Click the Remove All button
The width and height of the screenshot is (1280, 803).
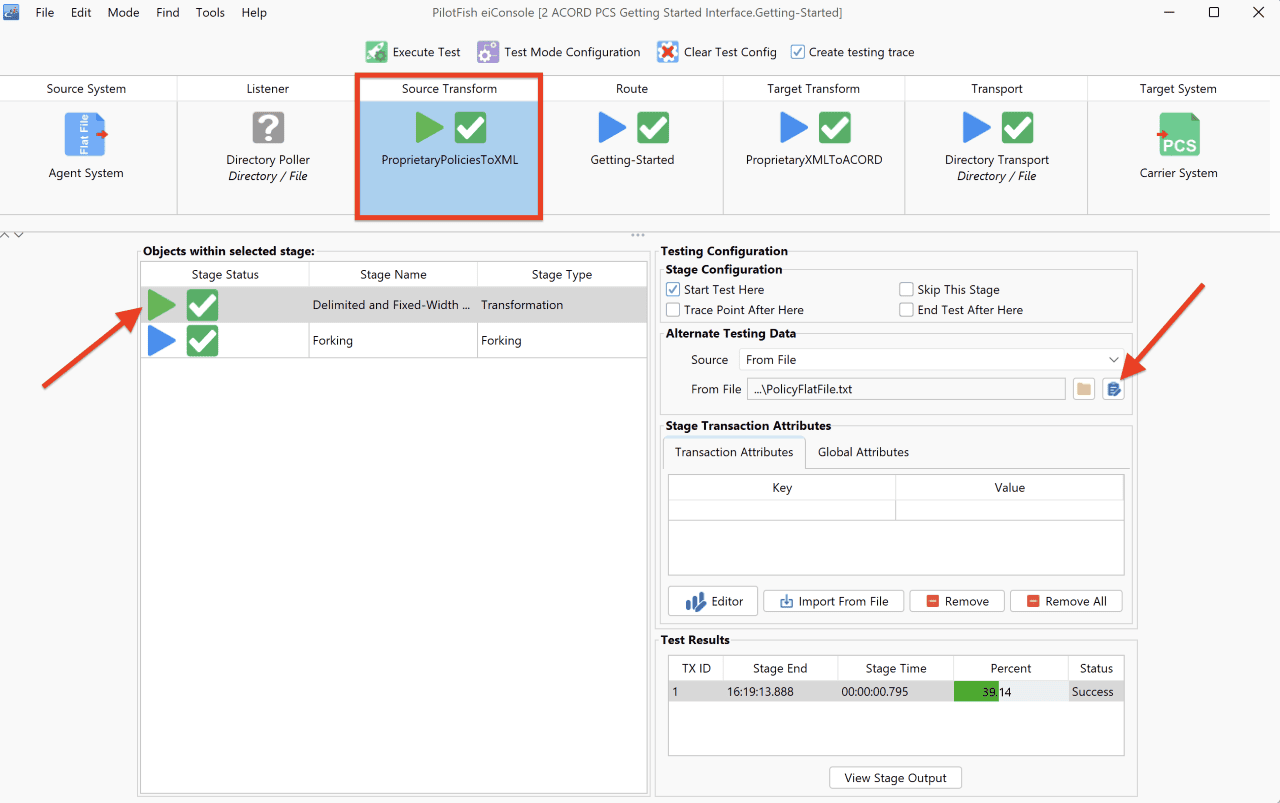[1066, 601]
